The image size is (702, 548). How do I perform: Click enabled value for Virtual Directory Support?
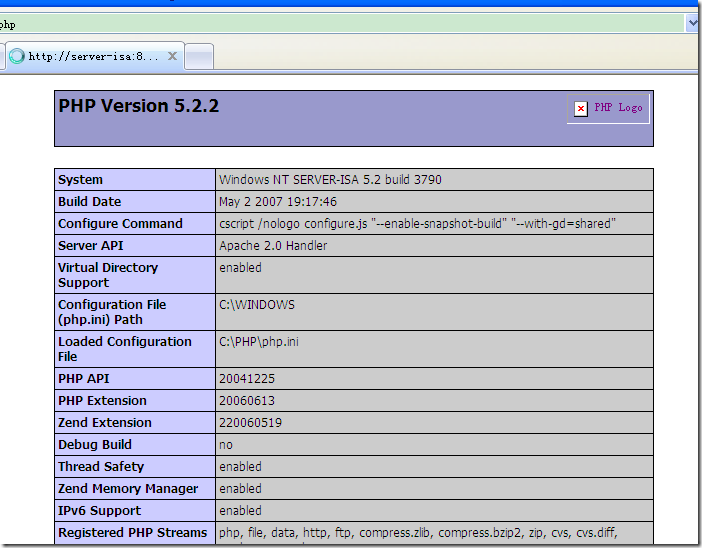[240, 268]
